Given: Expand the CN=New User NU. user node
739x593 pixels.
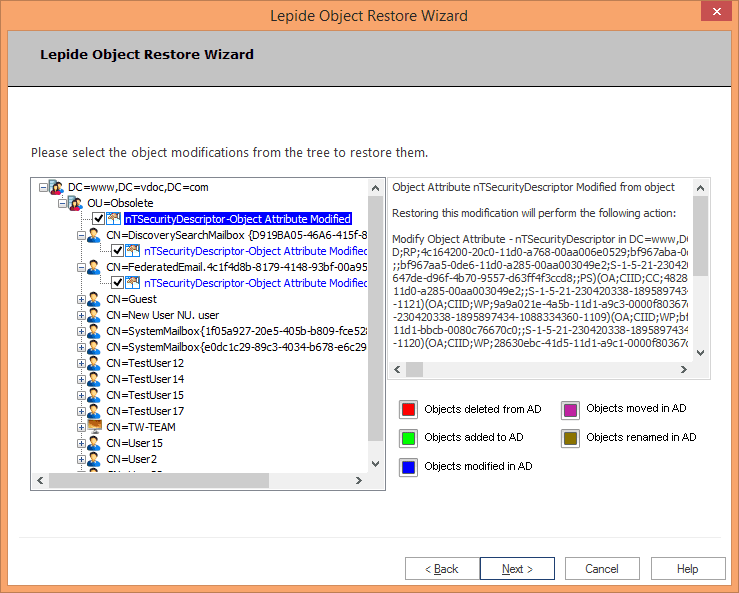Looking at the screenshot, I should (81, 315).
